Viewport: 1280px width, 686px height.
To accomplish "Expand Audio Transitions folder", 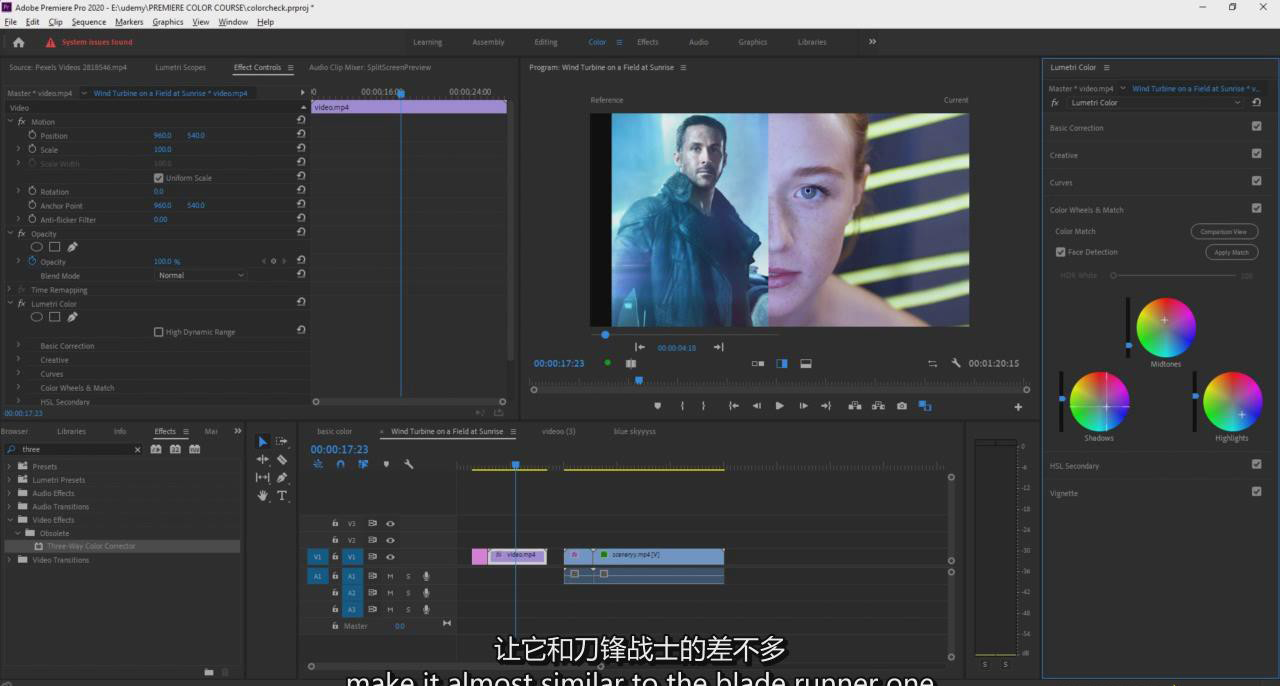I will point(11,507).
